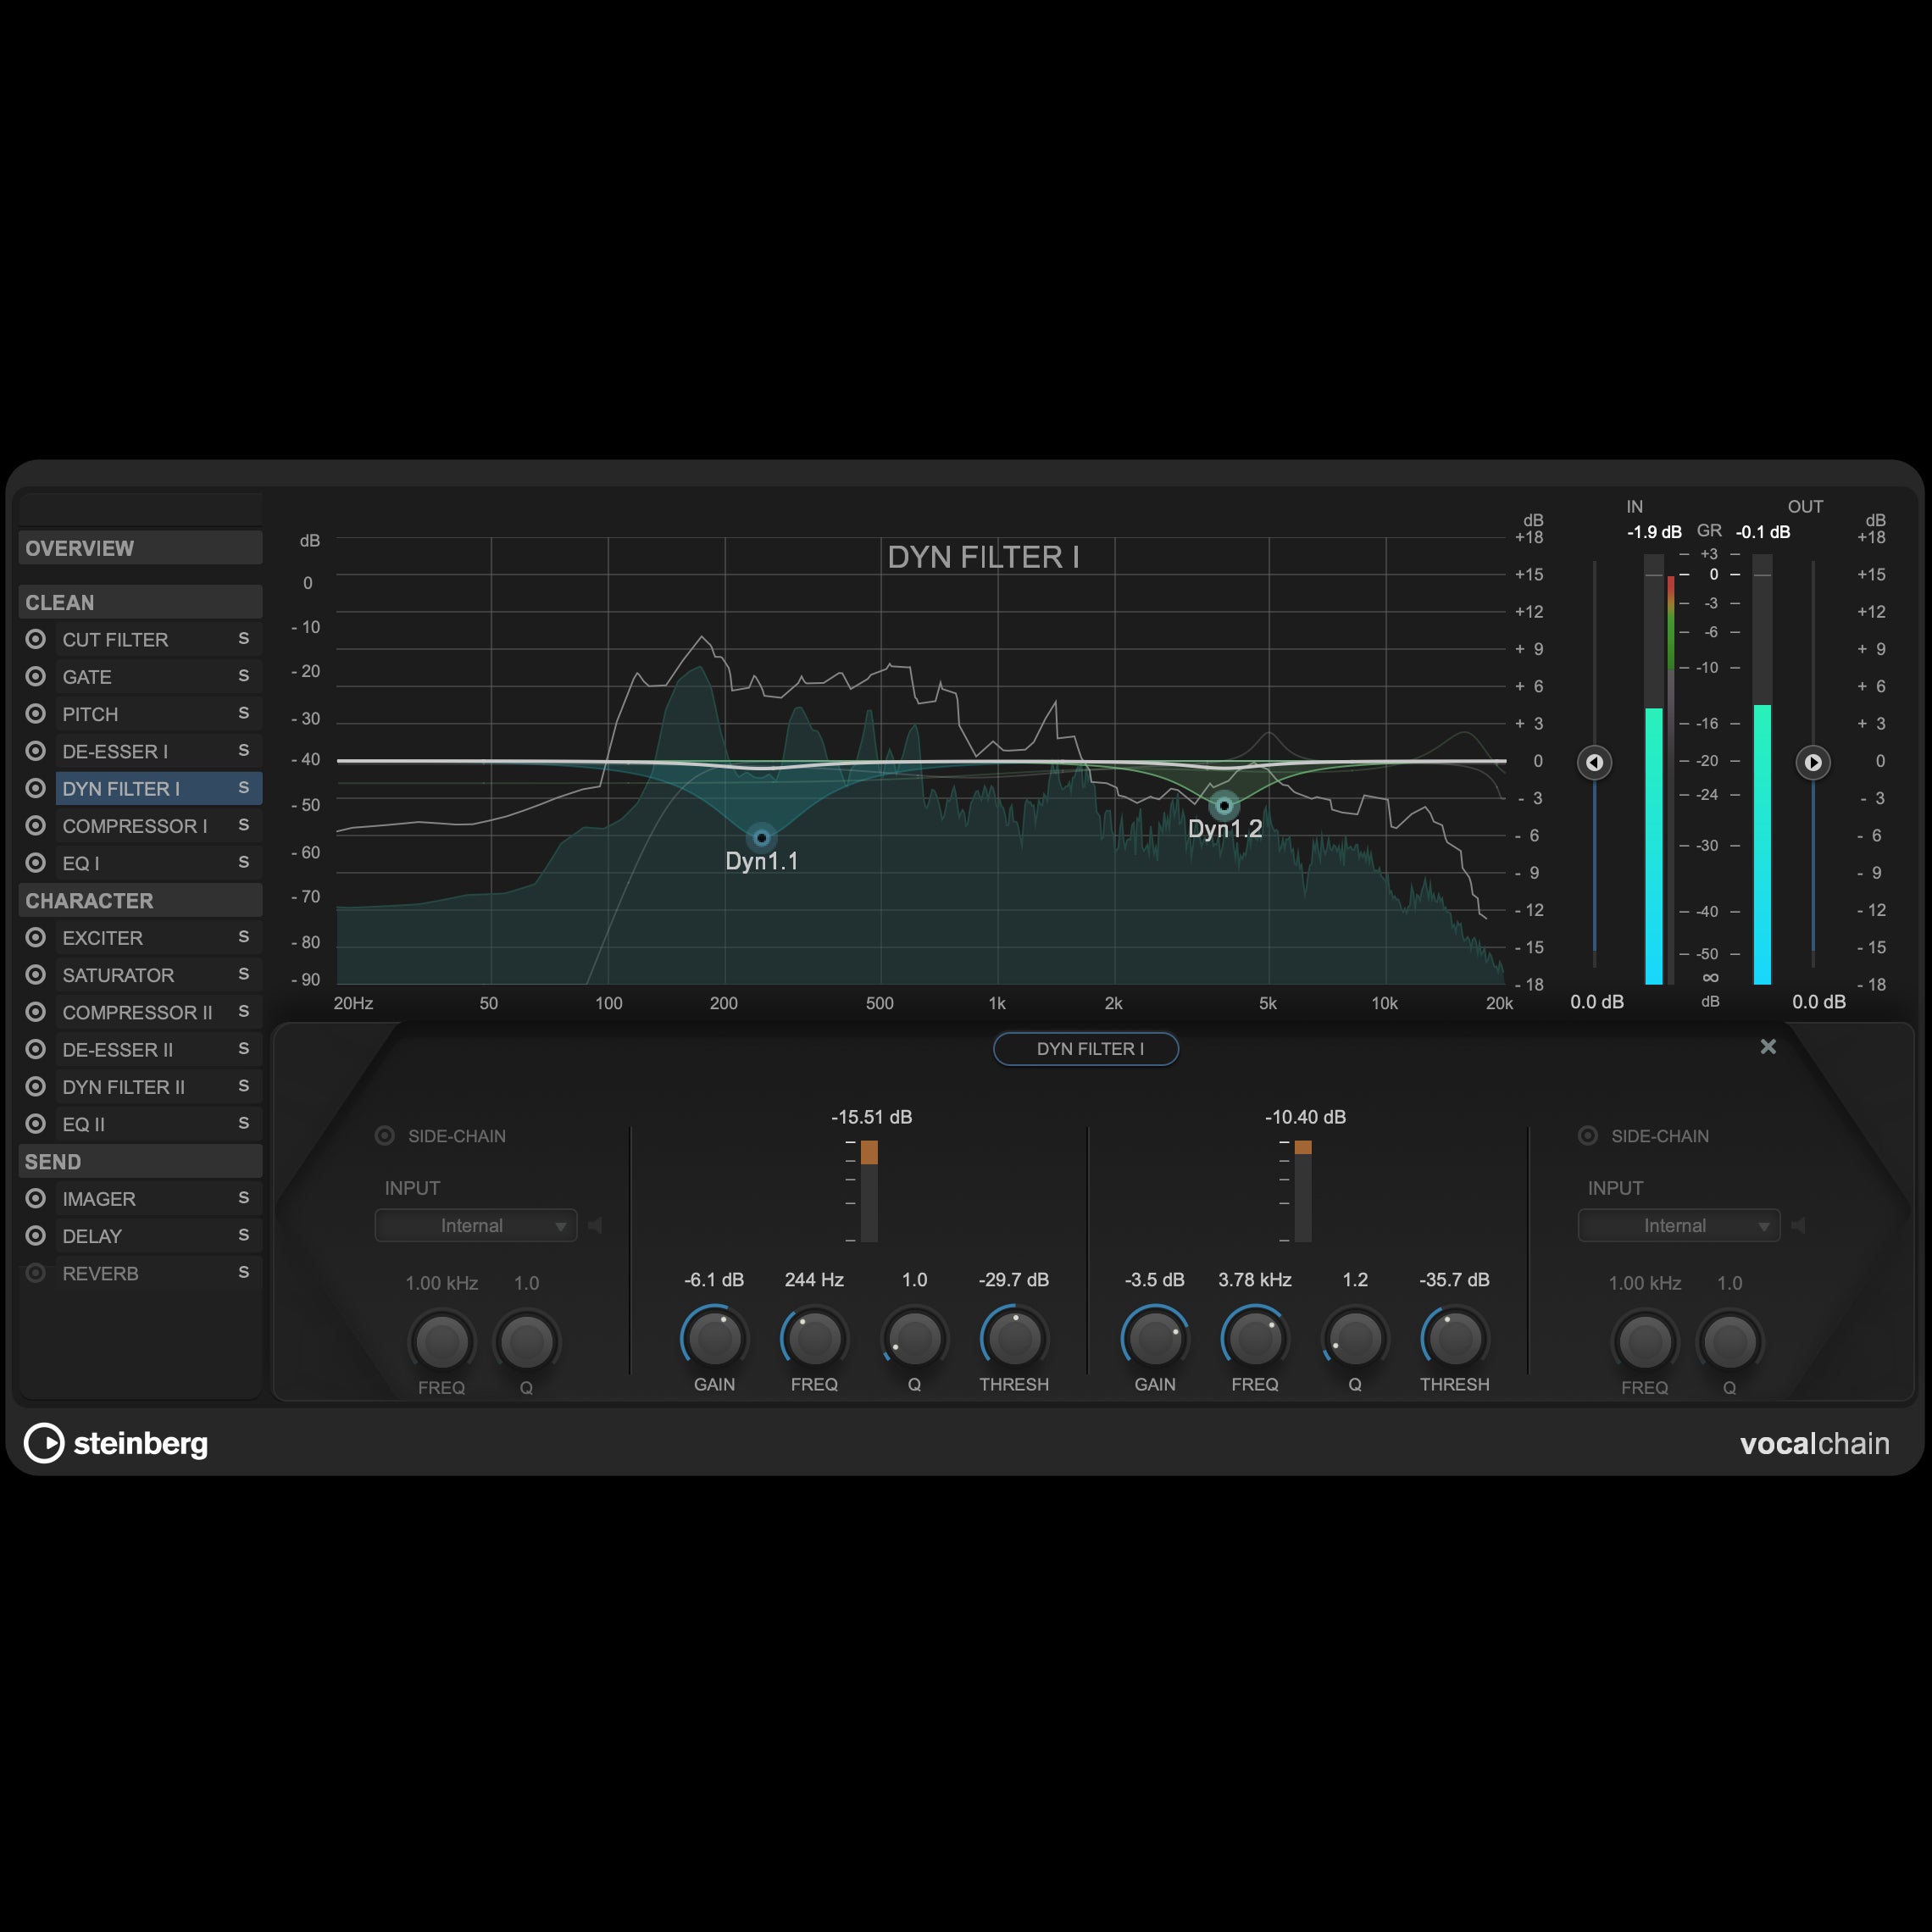Click the Dyn1.1 band node
Screen dimensions: 1932x1932
pos(761,837)
